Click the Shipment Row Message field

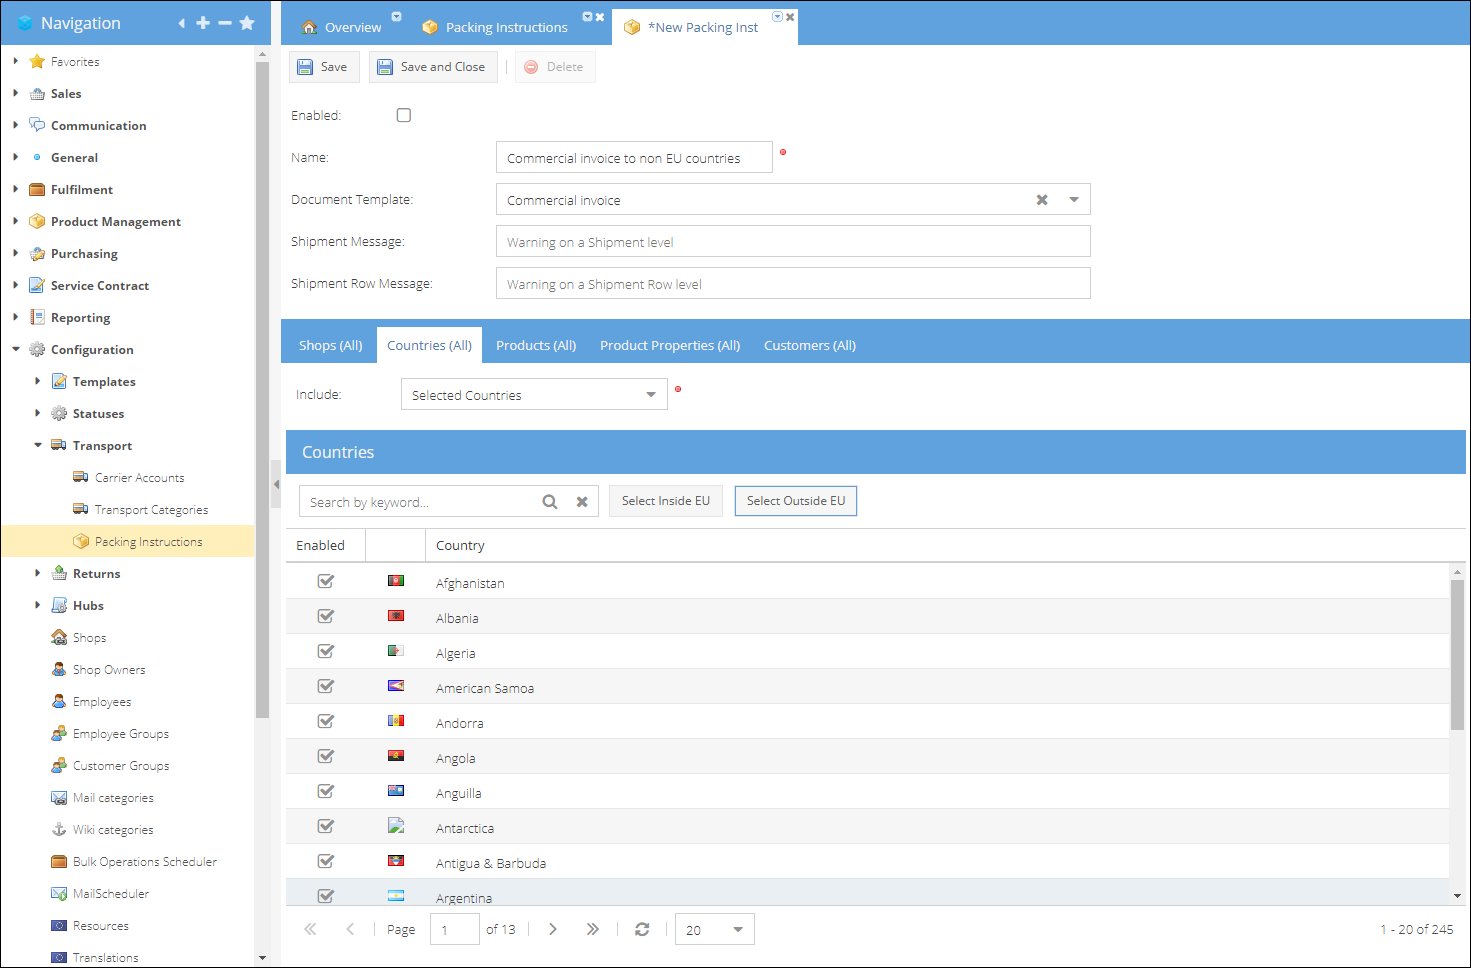point(793,284)
